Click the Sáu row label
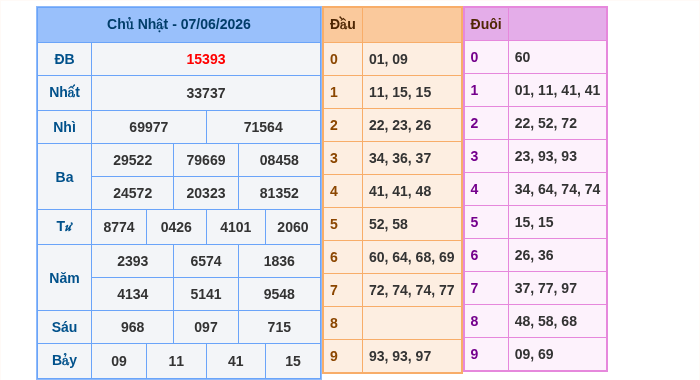Image resolution: width=700 pixels, height=380 pixels. tap(64, 327)
